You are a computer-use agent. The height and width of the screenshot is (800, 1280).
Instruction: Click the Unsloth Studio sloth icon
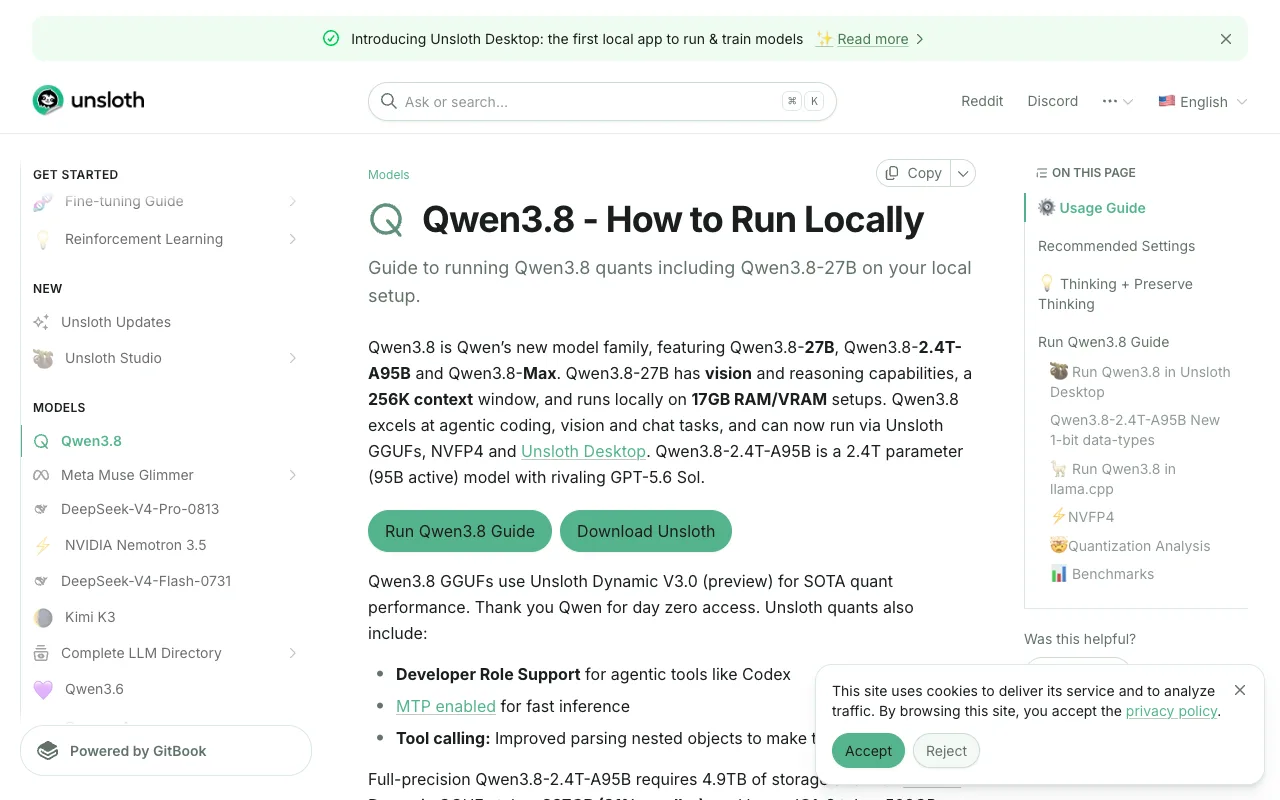(43, 358)
